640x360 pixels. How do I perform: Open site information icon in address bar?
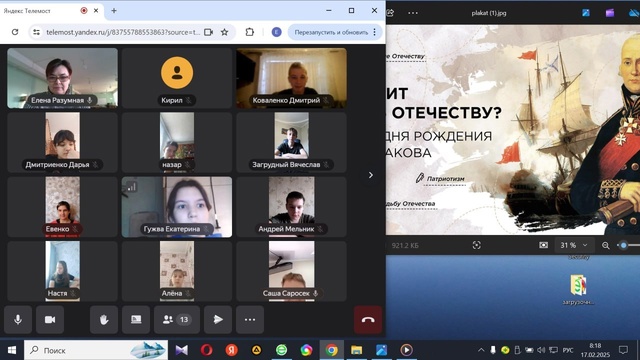[x=36, y=32]
